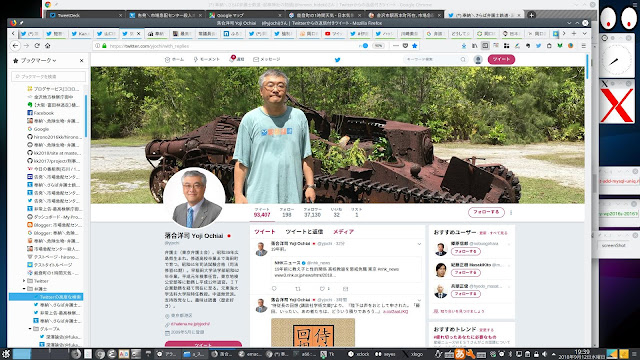
Task: Click the フォローする button on the profile
Action: [x=486, y=212]
